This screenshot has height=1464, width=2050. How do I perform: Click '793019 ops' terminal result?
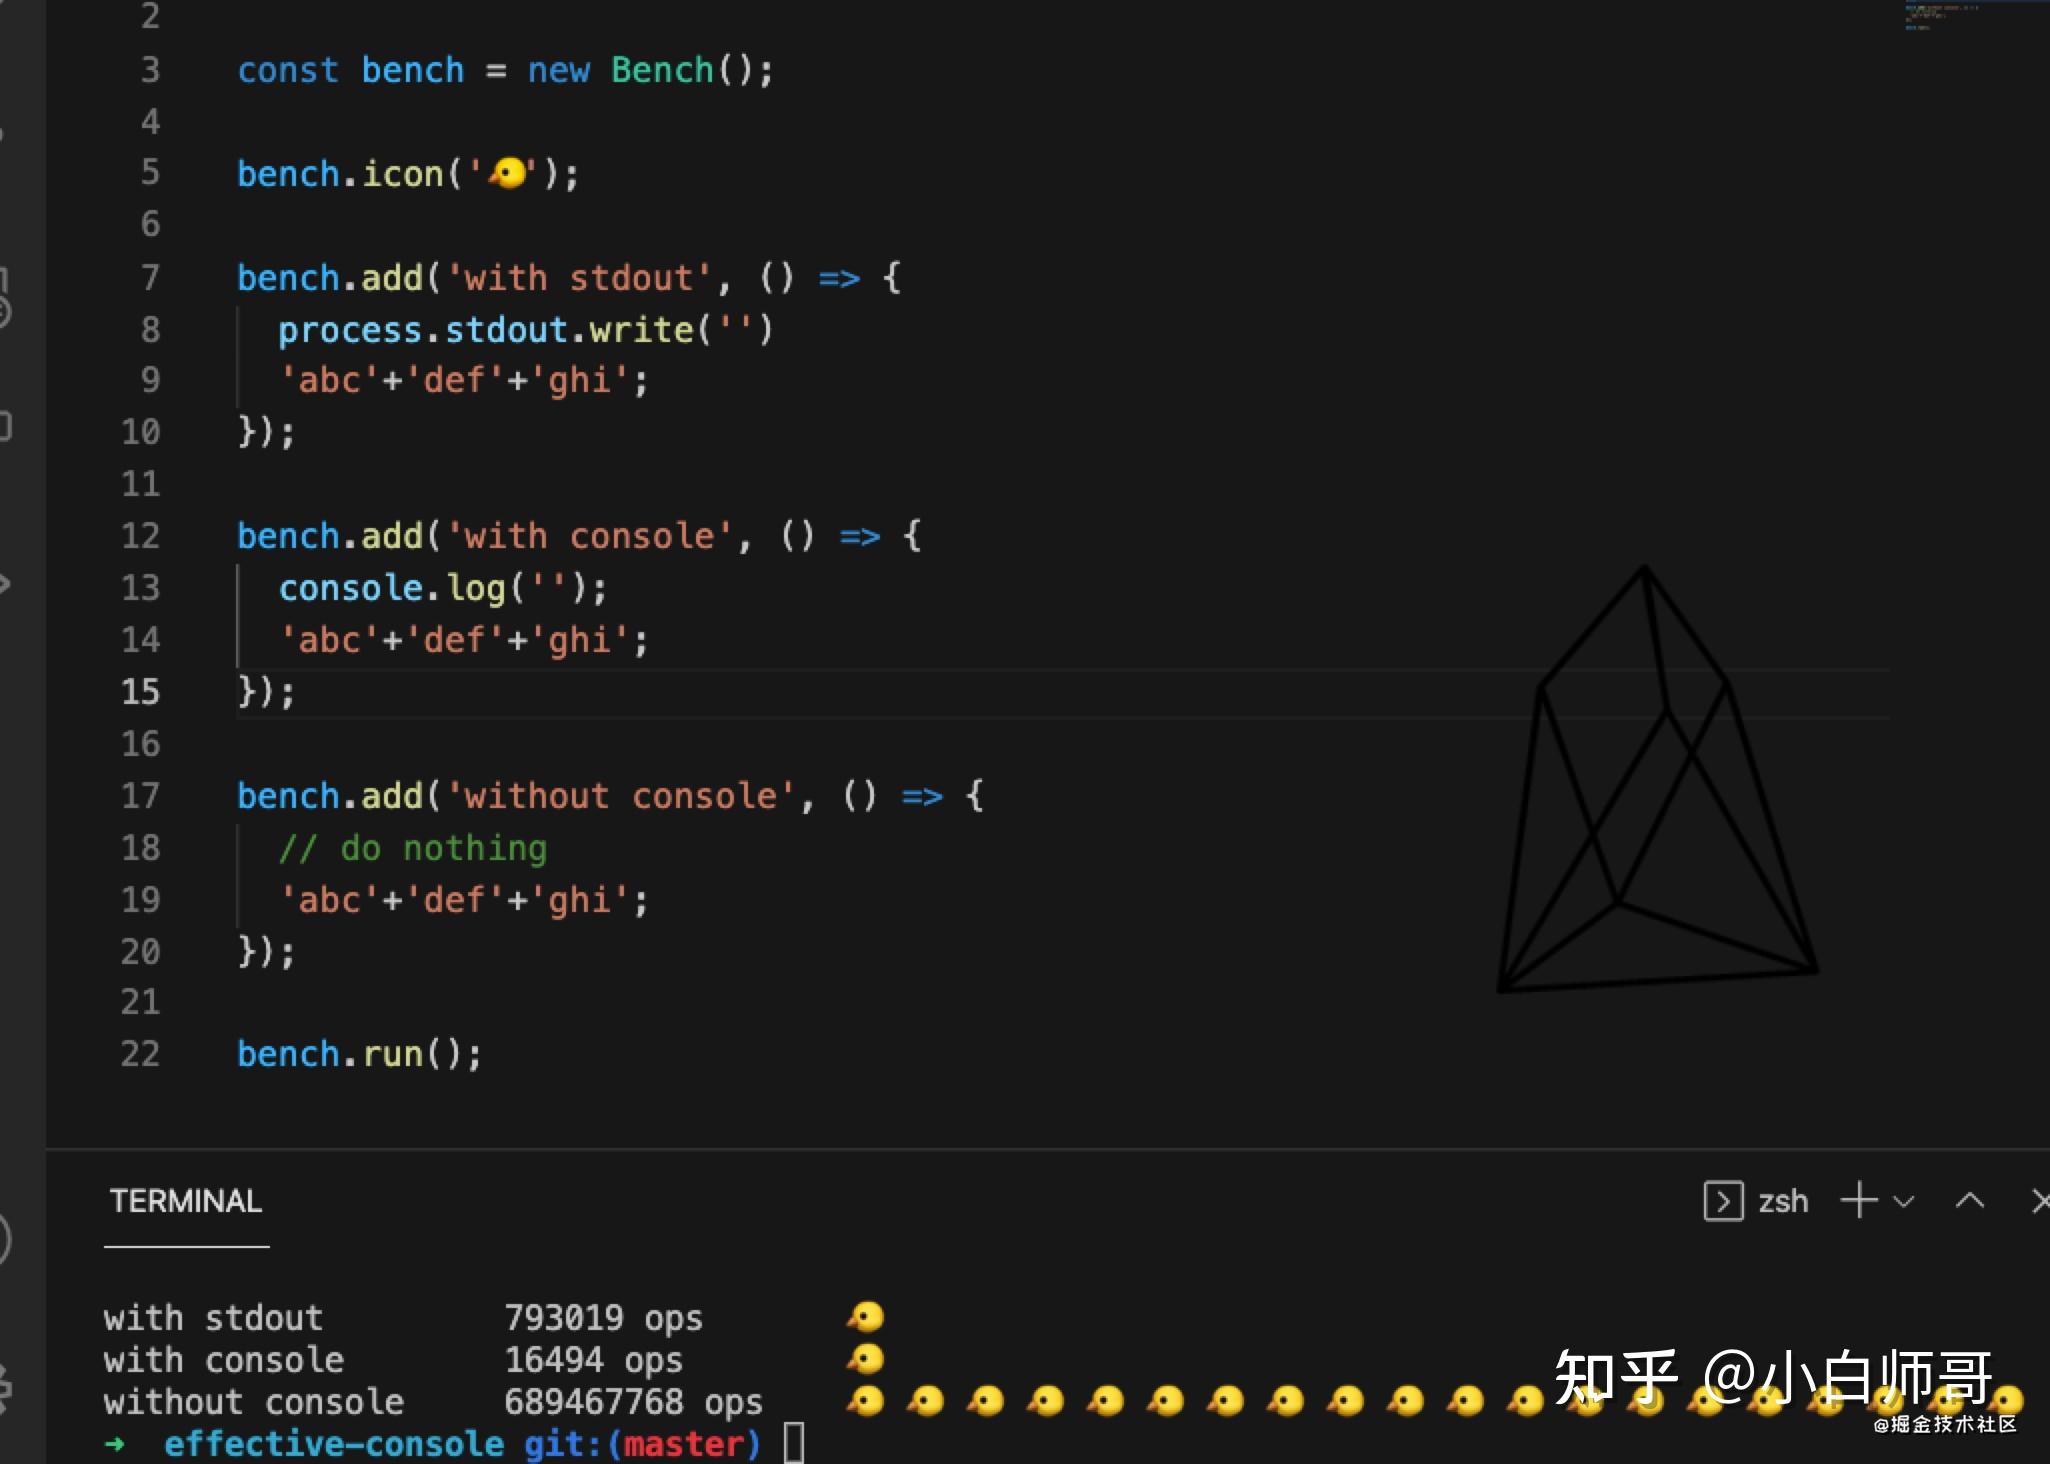point(603,1318)
